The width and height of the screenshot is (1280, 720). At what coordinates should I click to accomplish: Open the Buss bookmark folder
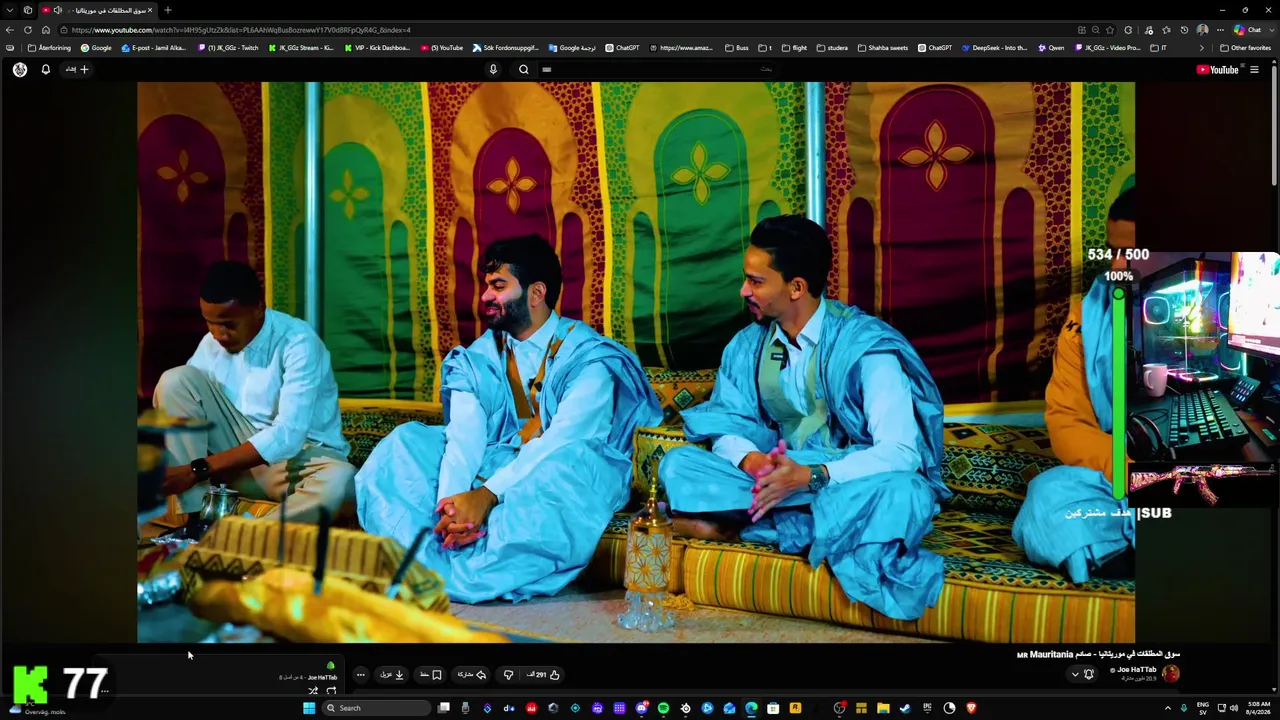[x=736, y=48]
